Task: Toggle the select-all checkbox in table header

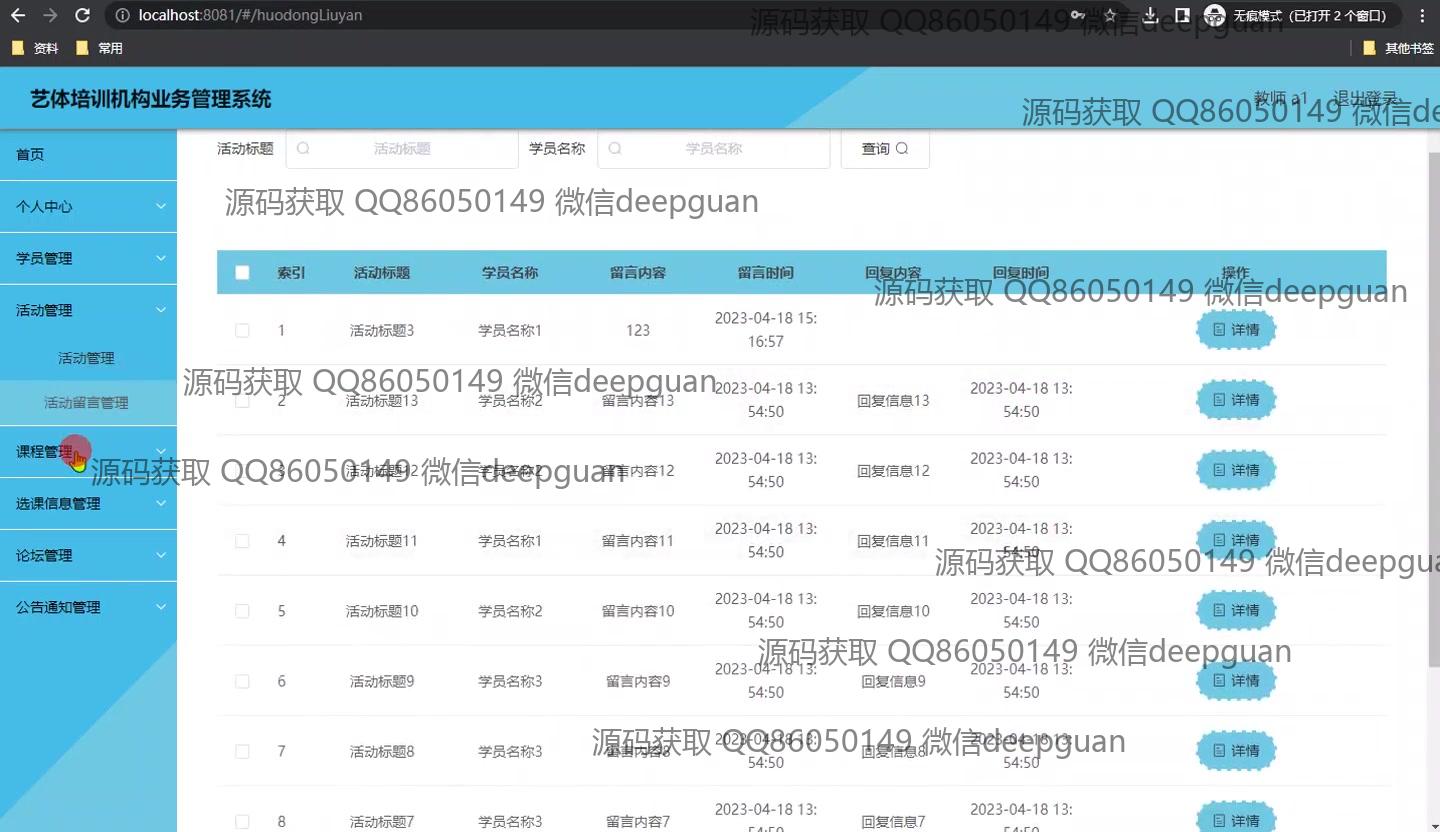Action: [x=242, y=272]
